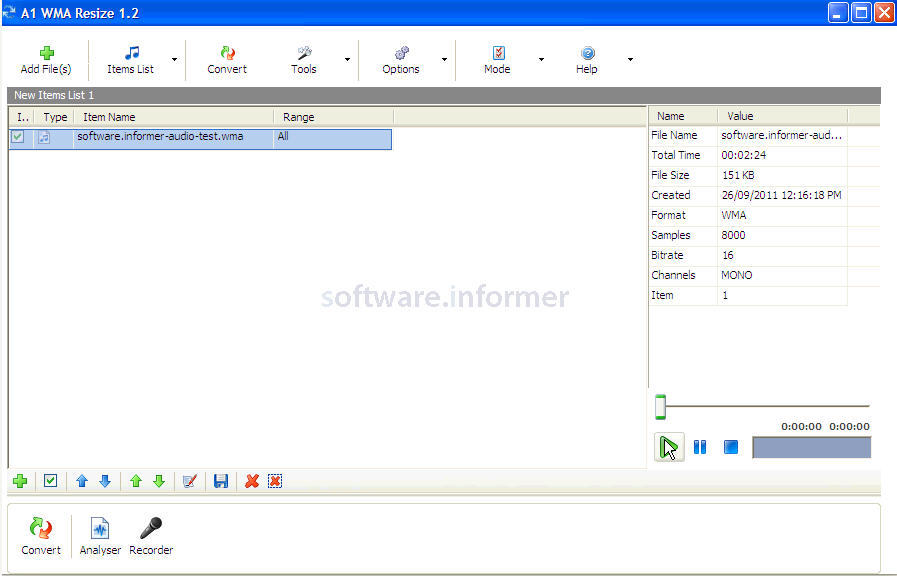
Task: Click the Value column header in properties
Action: pos(782,116)
